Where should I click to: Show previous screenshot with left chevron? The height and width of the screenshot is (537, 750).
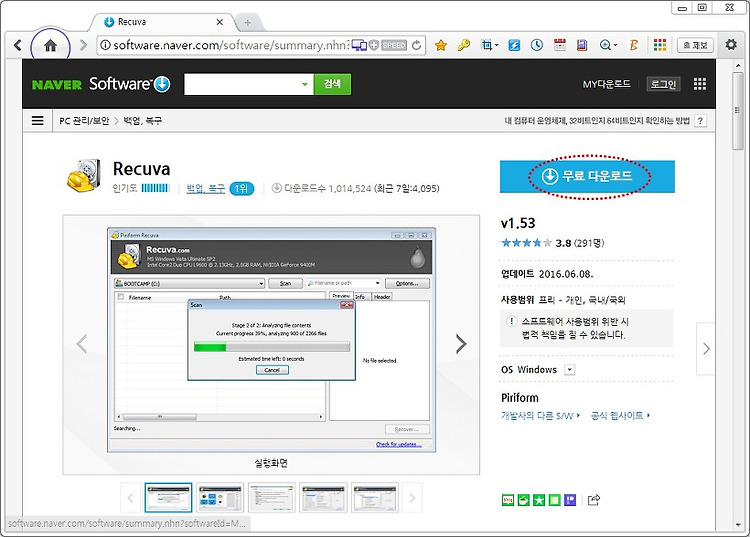coord(82,344)
